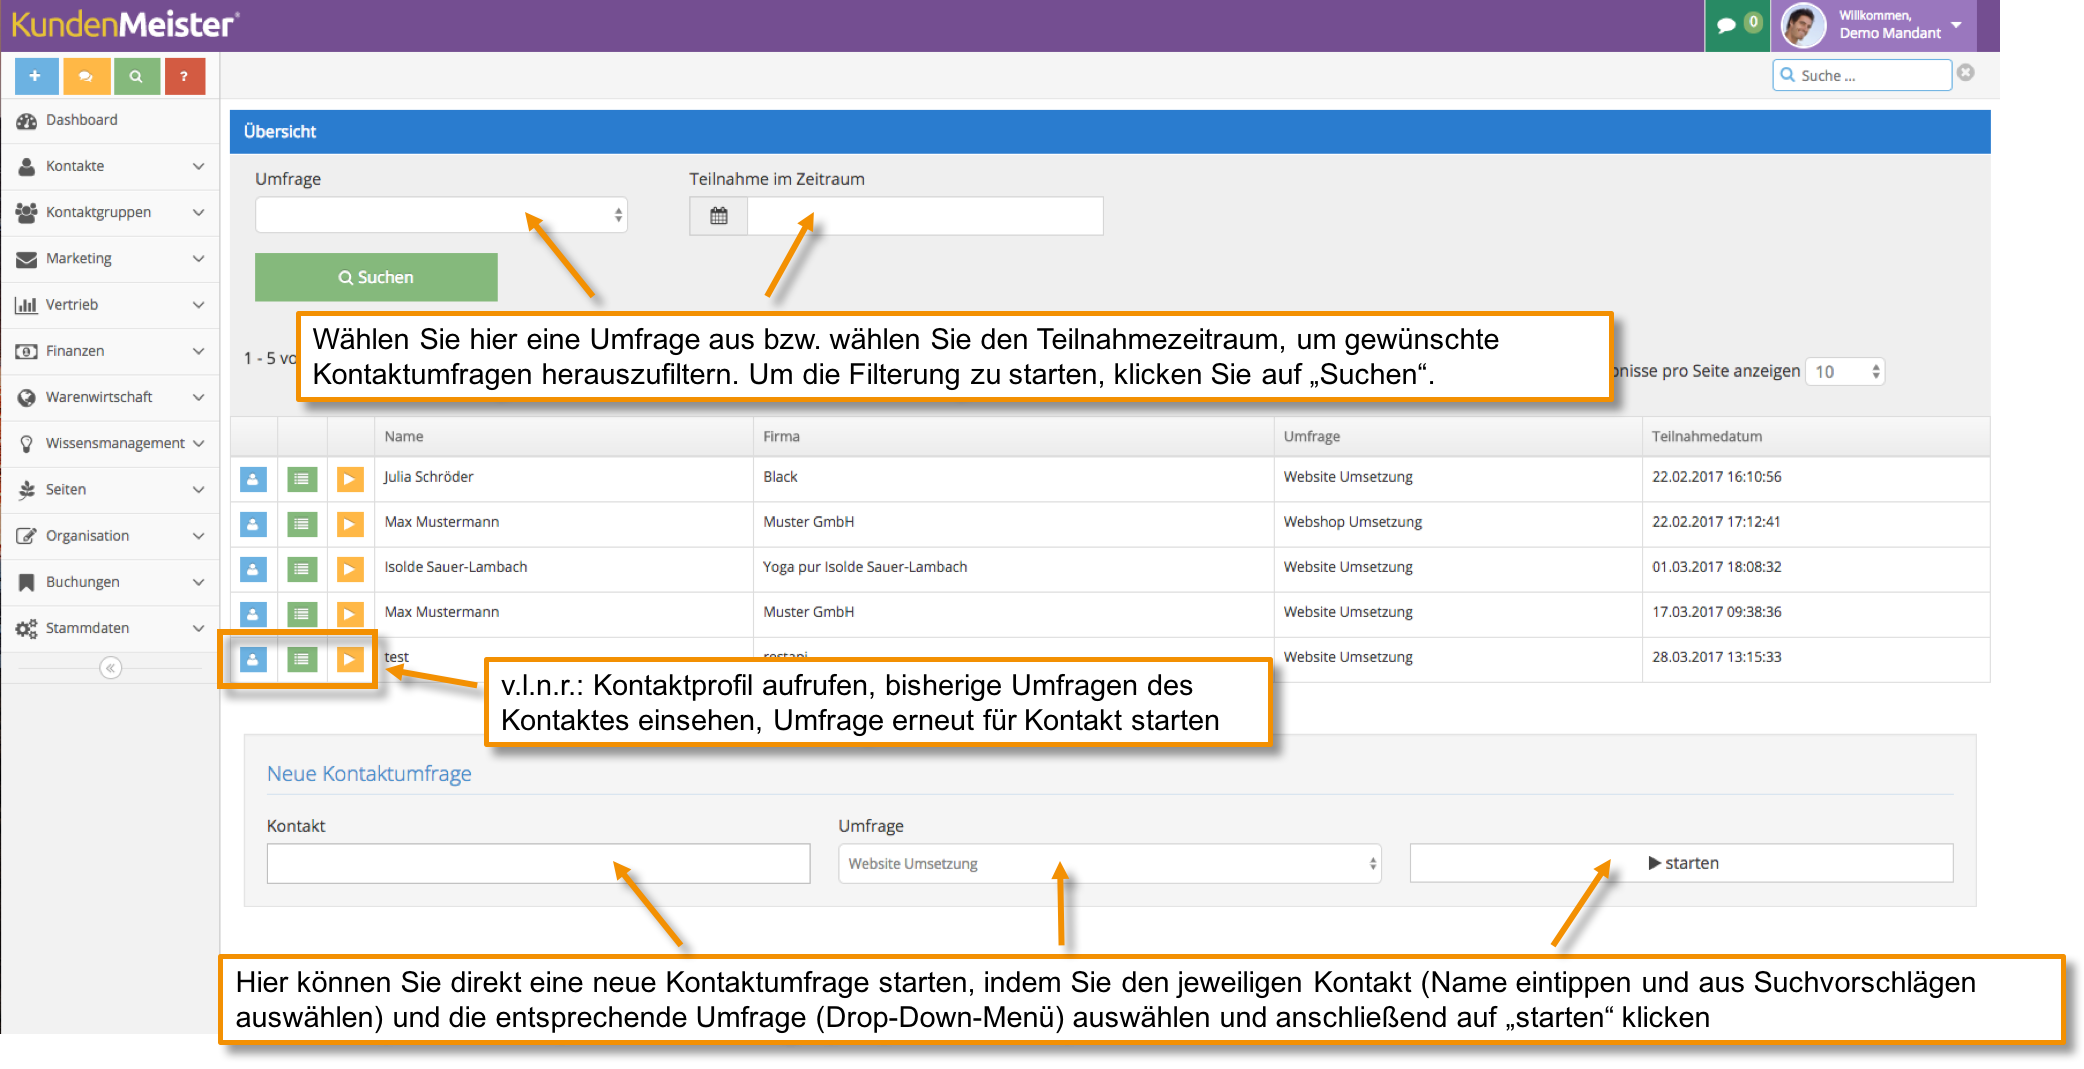Click into the Suche search field
This screenshot has width=2084, height=1069.
pos(1862,75)
